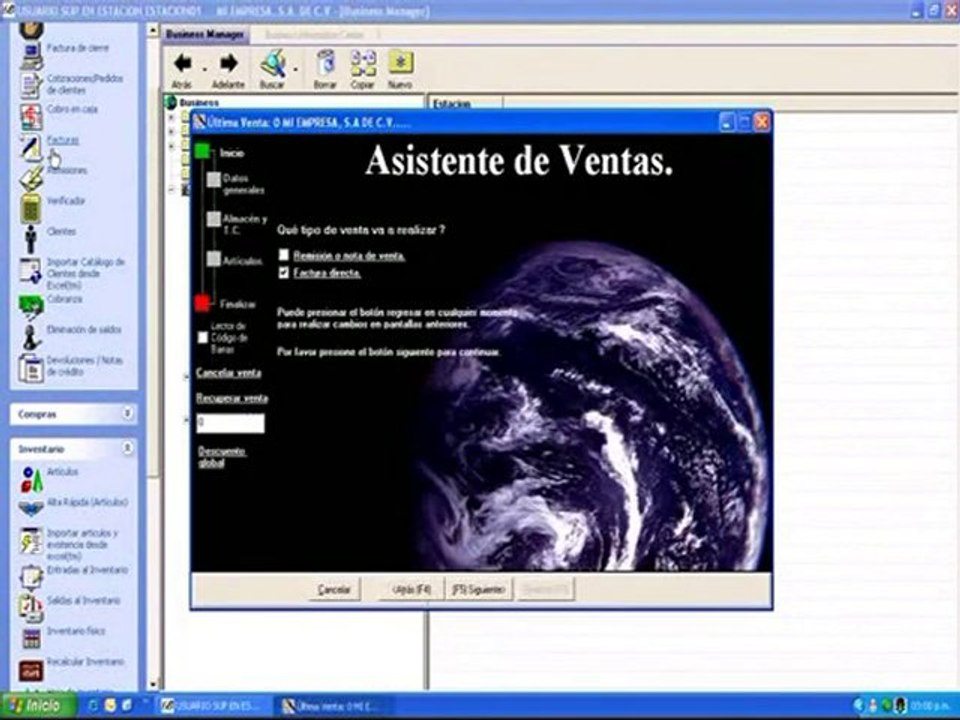Open the Alta Rápida (Artículos) icon
Screen dimensions: 960x720
tap(31, 508)
